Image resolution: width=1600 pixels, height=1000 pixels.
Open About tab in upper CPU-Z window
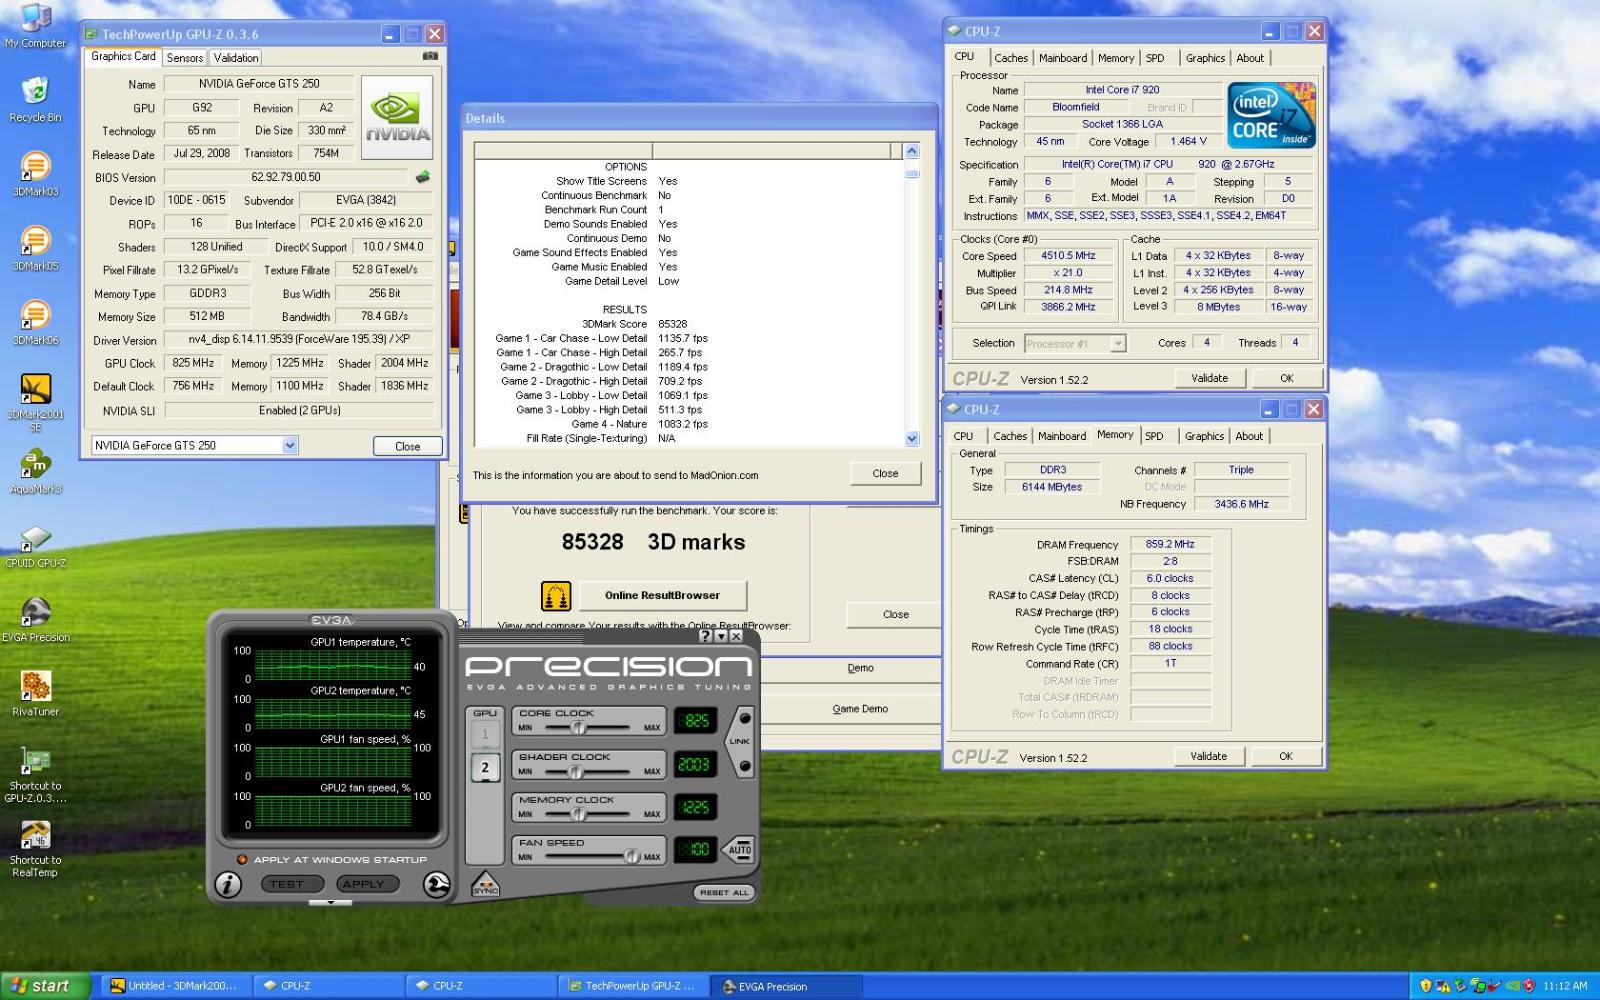point(1250,58)
